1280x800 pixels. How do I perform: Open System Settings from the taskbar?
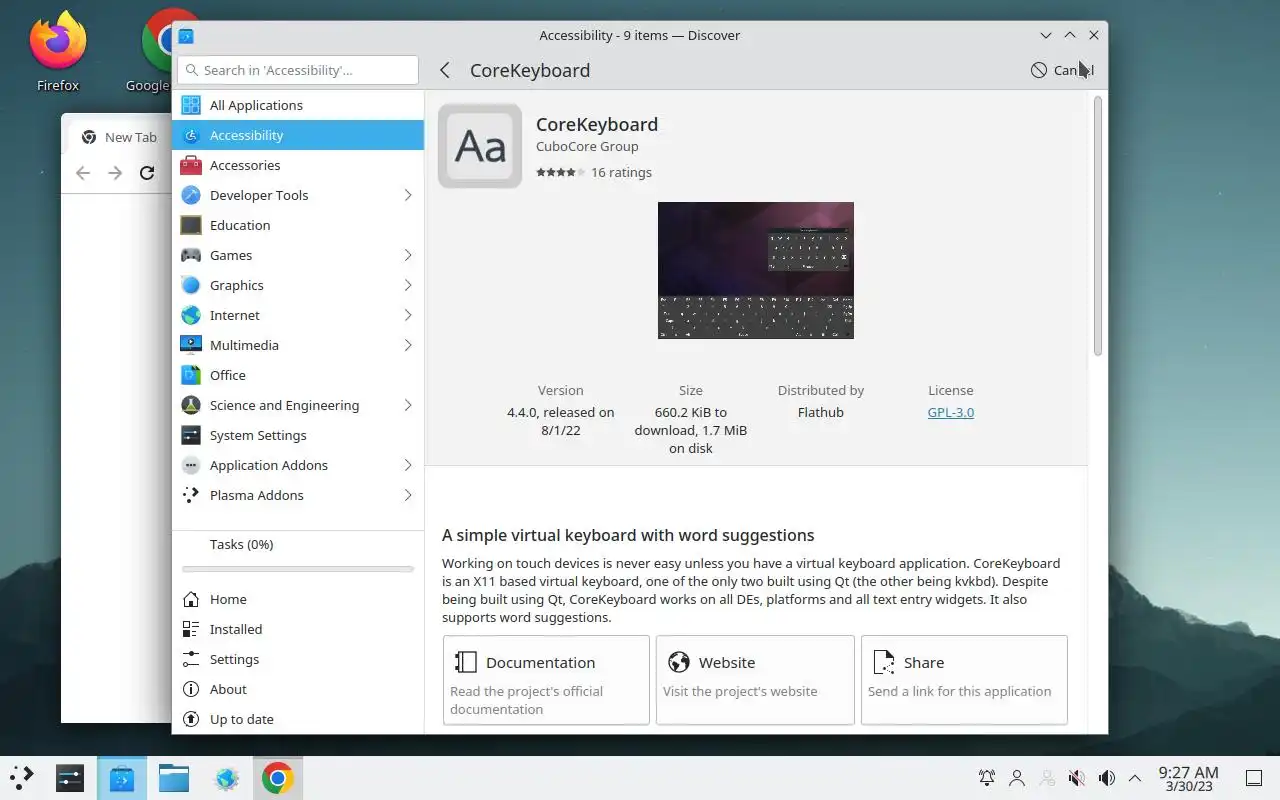[x=70, y=778]
